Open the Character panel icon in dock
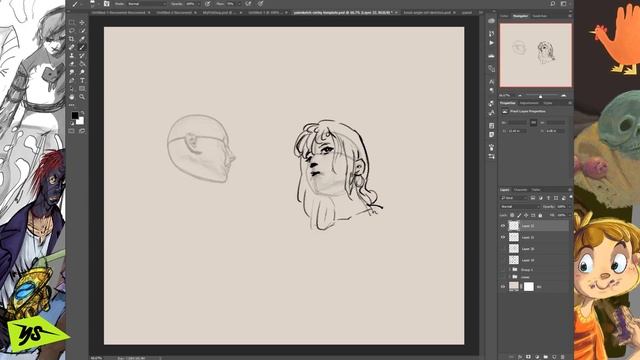 pyautogui.click(x=491, y=82)
